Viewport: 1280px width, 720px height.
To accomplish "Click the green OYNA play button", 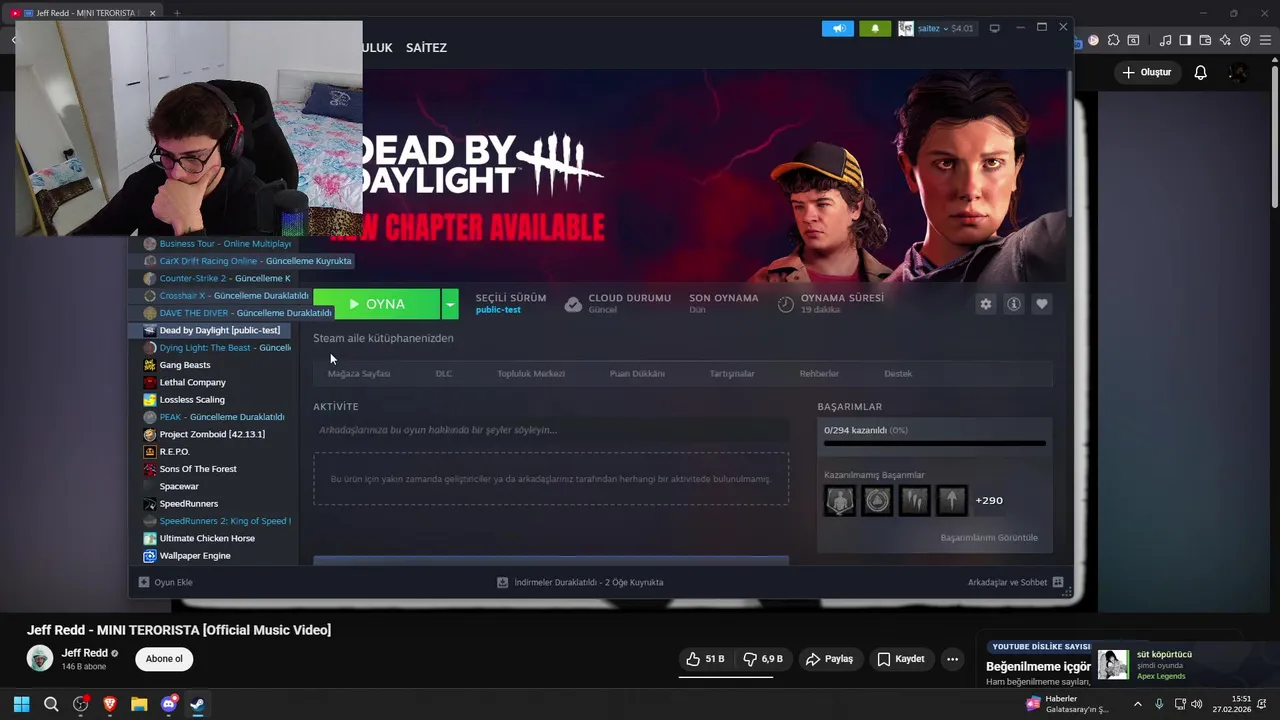I will point(376,304).
